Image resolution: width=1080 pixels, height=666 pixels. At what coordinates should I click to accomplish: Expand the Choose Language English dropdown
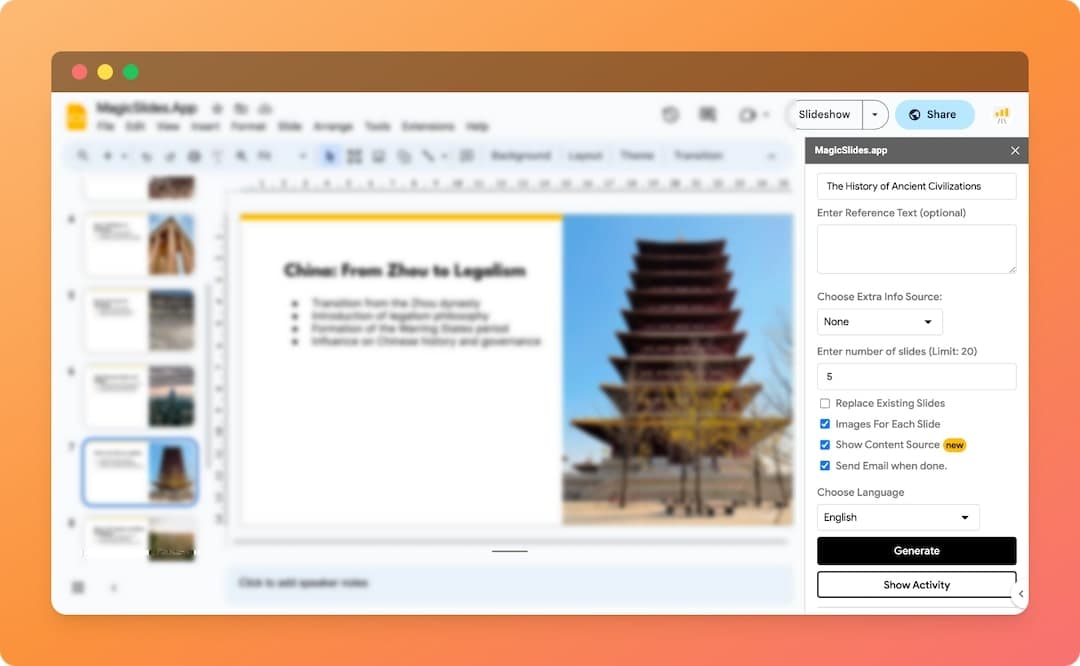point(897,517)
